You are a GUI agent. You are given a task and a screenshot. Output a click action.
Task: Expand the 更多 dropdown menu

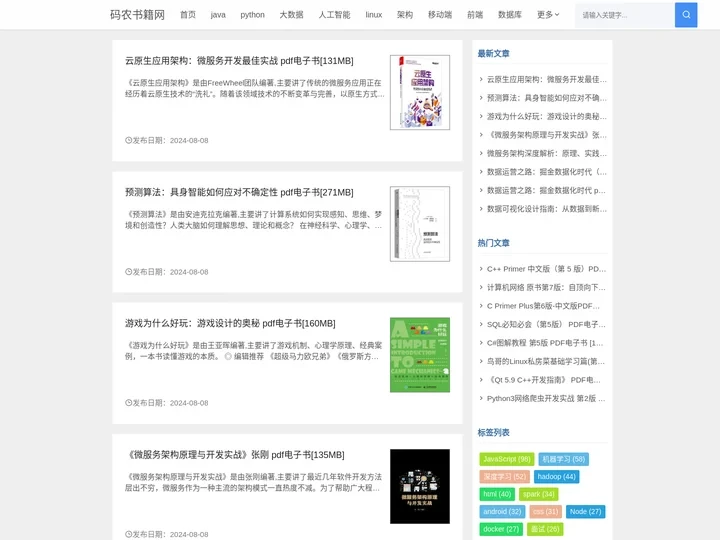548,15
